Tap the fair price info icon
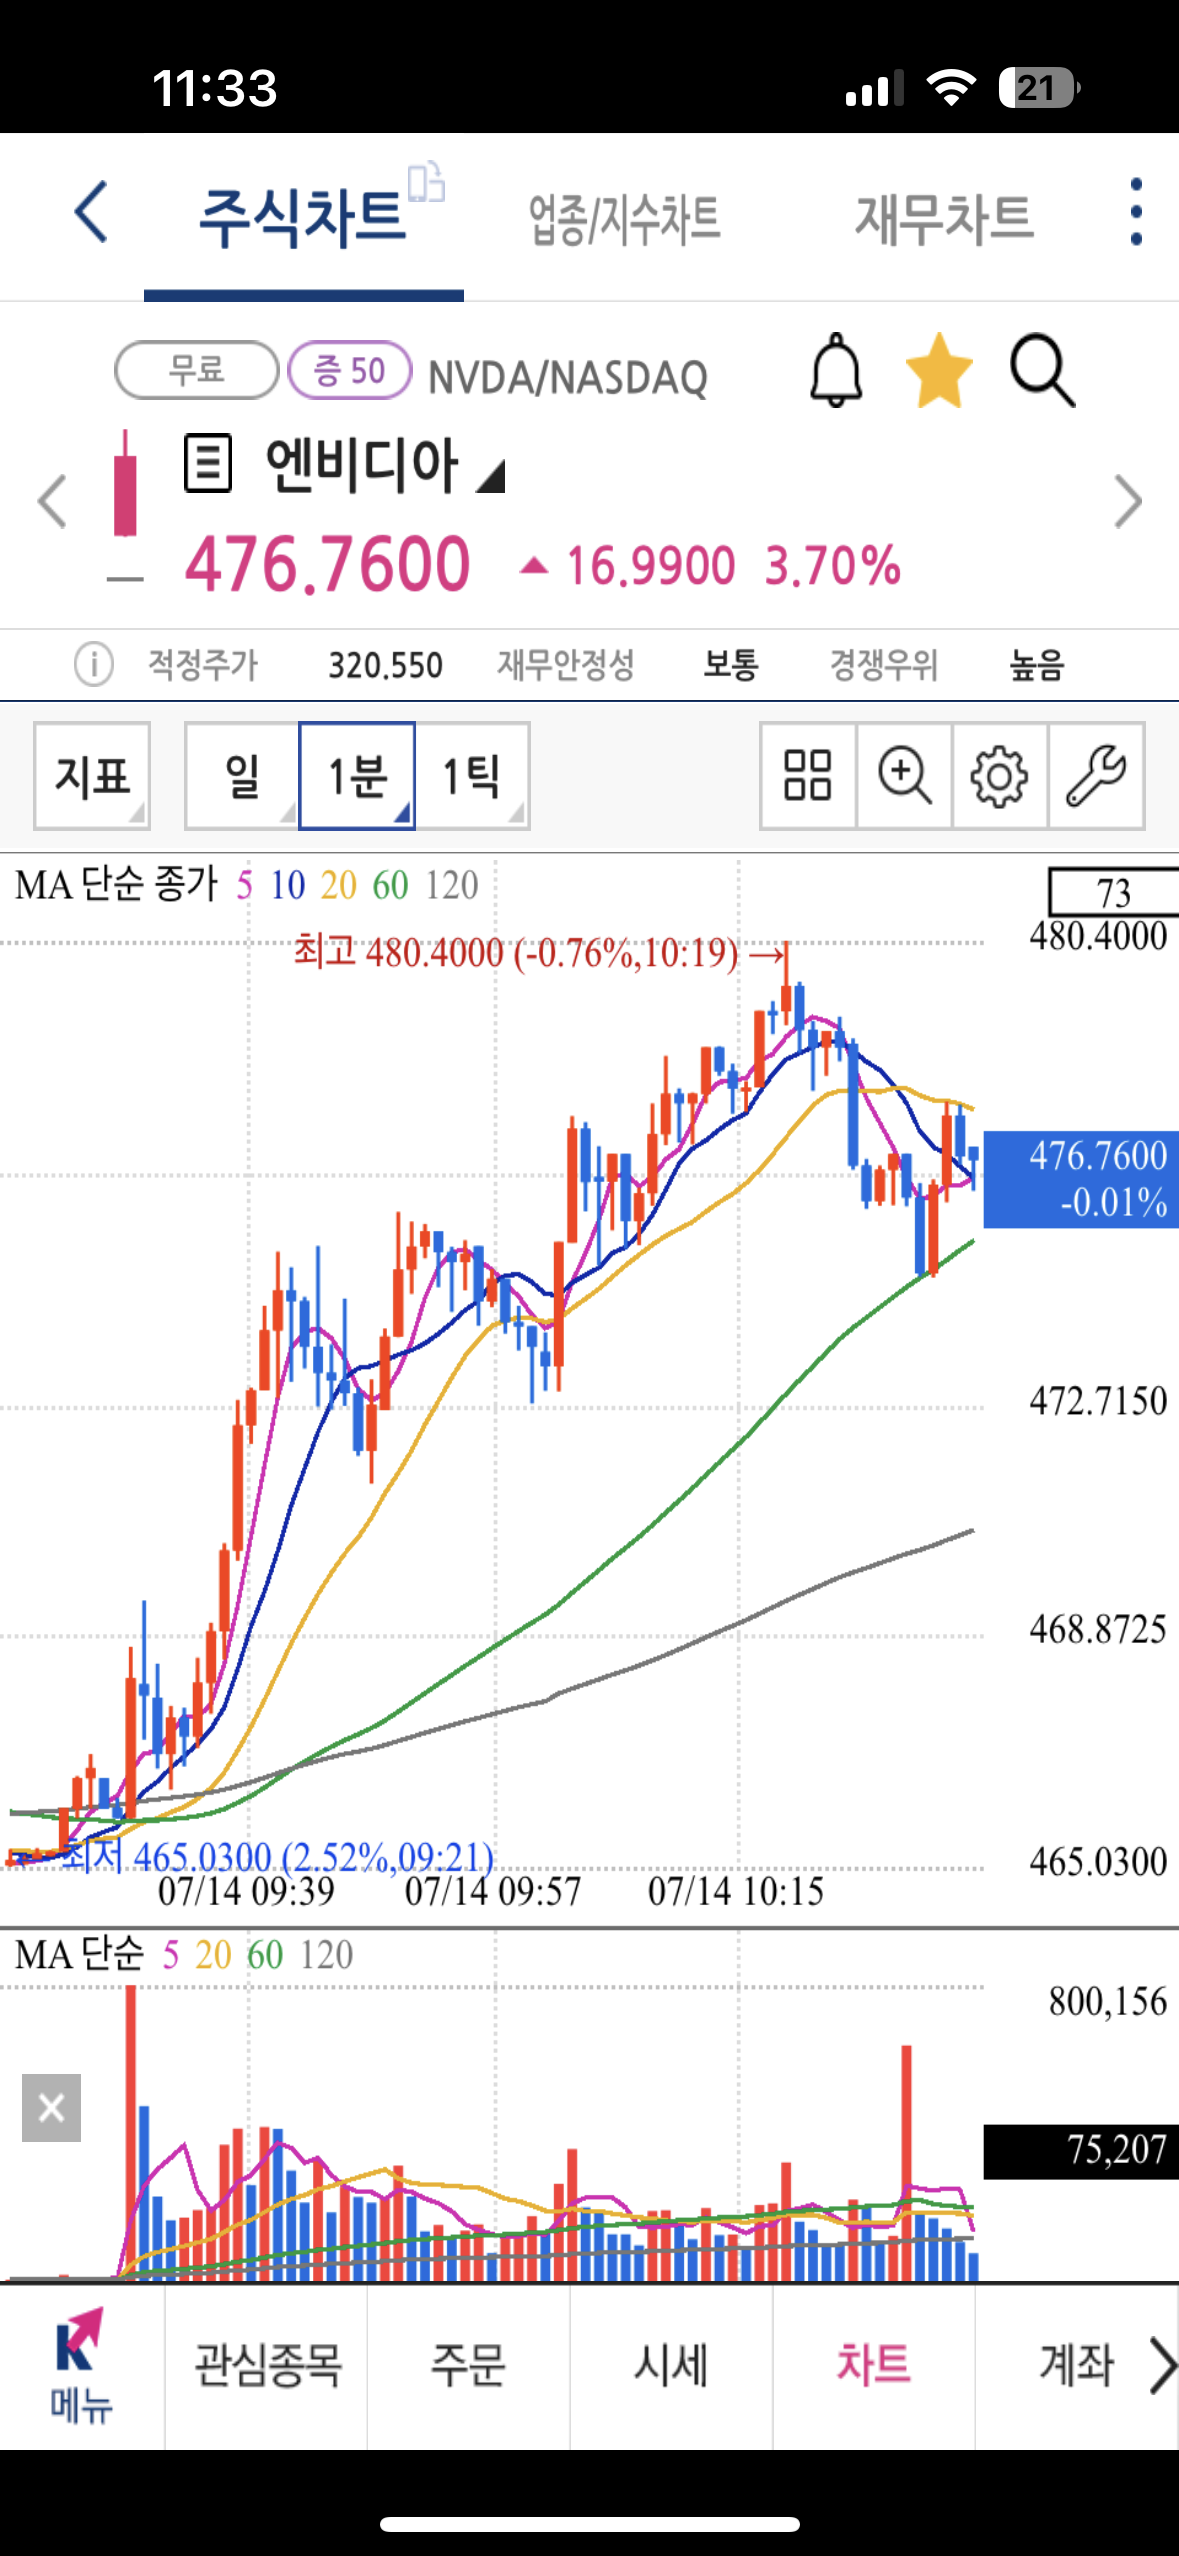Image resolution: width=1179 pixels, height=2556 pixels. 94,664
